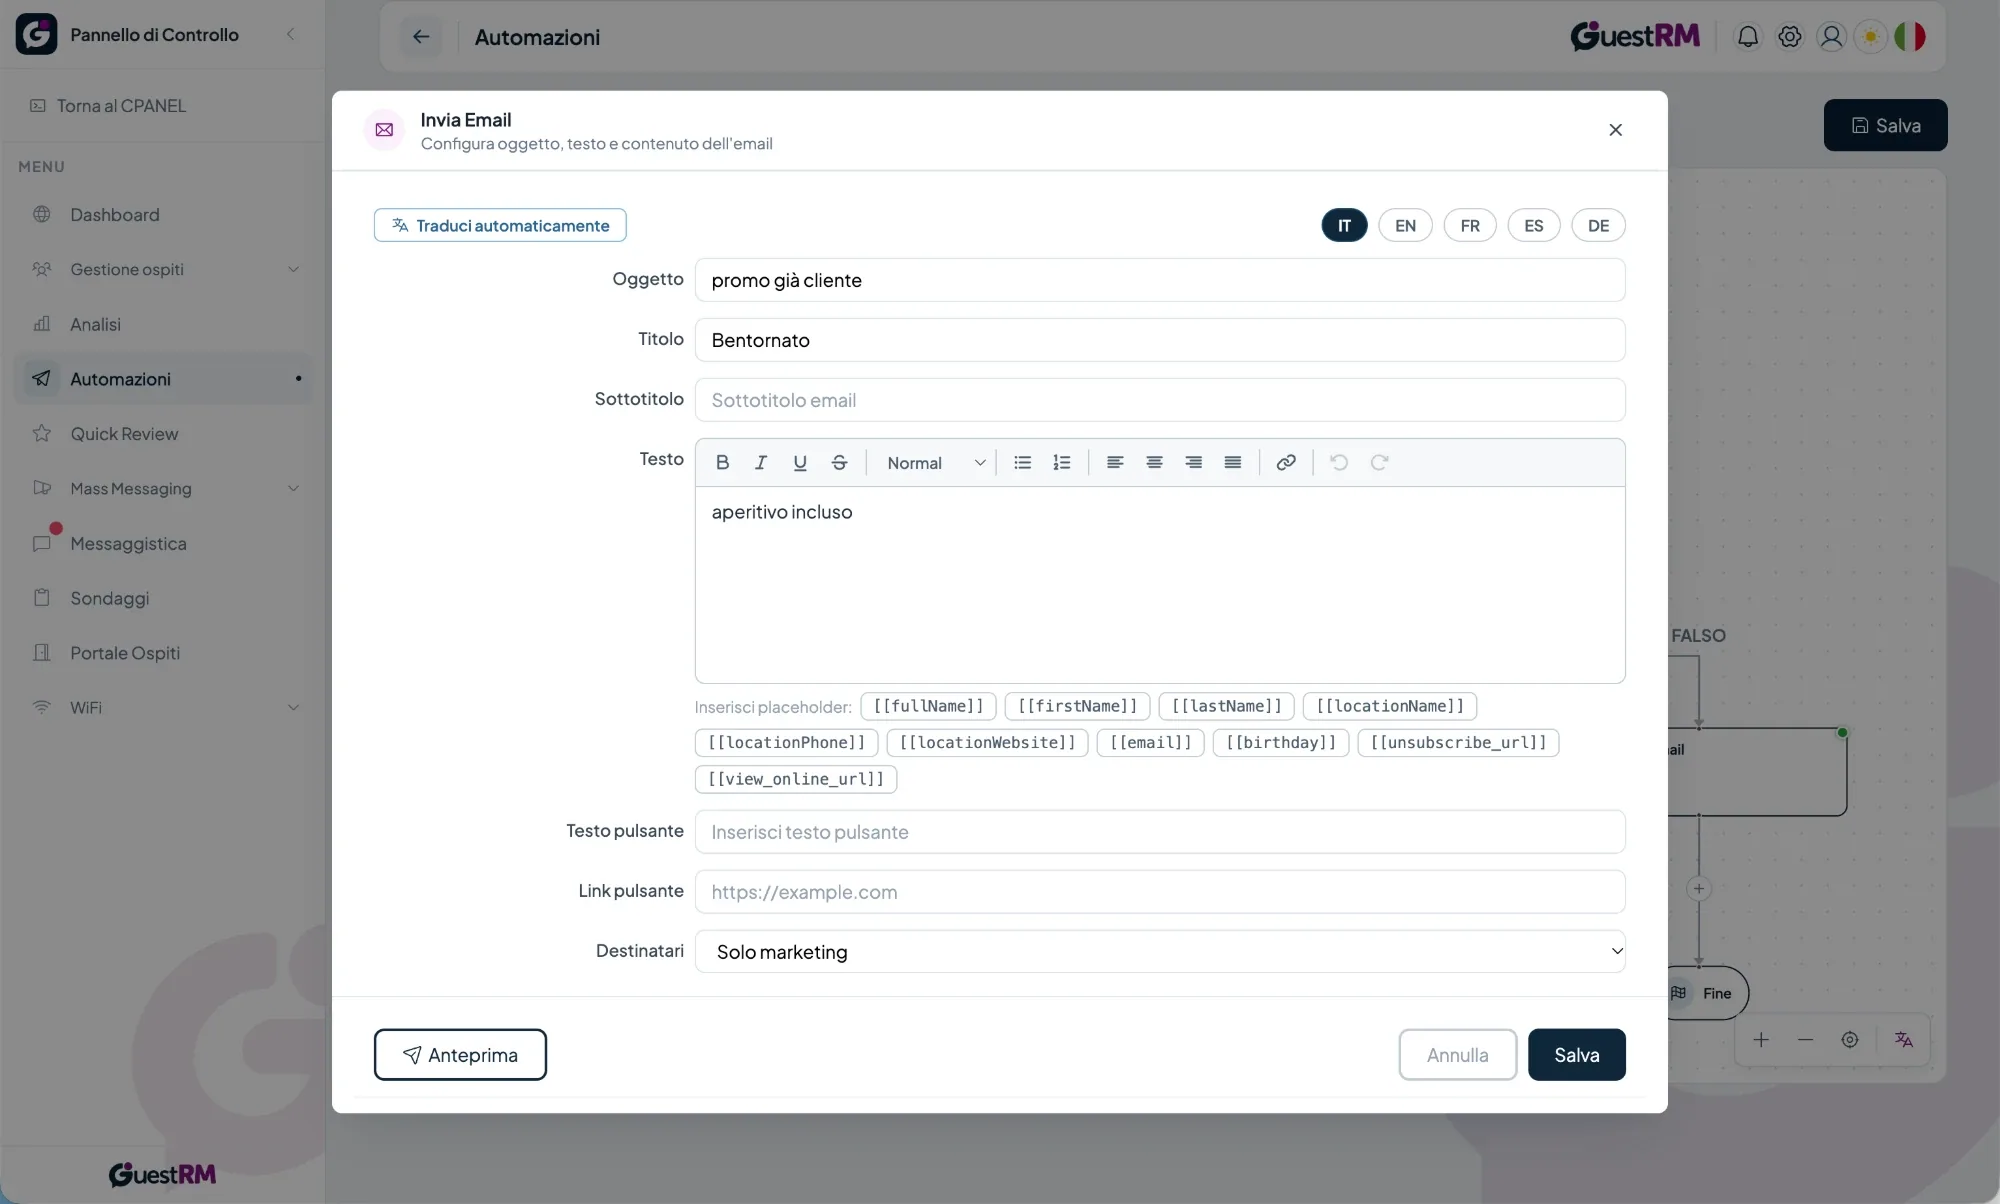Save the email with dialog Salva
The height and width of the screenshot is (1204, 2000).
tap(1576, 1054)
